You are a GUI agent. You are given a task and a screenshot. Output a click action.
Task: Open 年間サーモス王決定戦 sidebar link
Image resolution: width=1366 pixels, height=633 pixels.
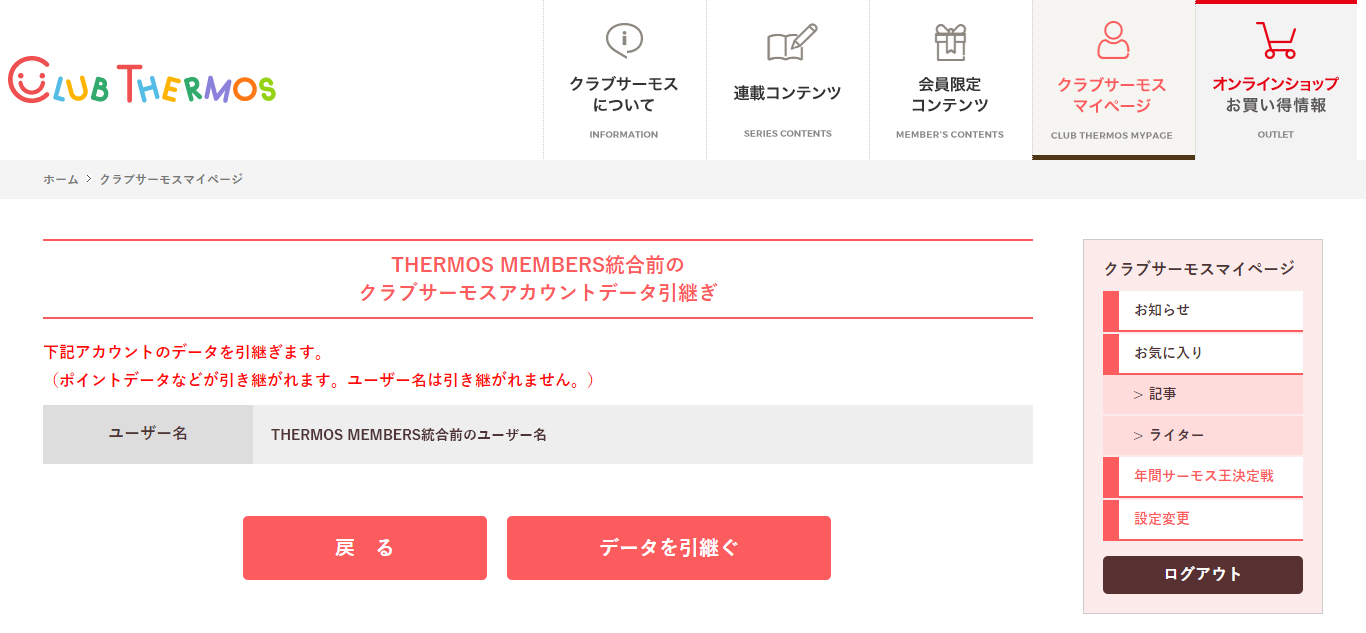1203,477
